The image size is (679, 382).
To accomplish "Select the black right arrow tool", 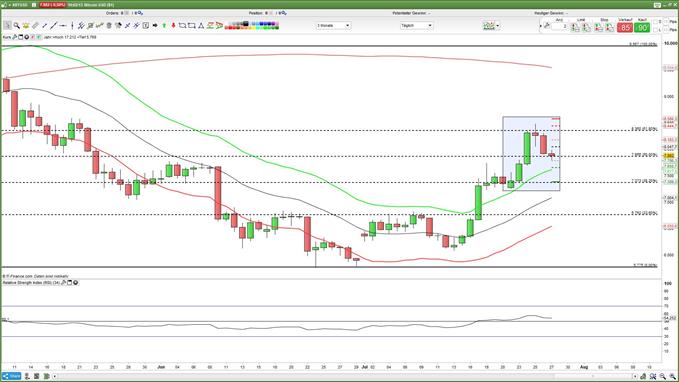I will pos(155,26).
